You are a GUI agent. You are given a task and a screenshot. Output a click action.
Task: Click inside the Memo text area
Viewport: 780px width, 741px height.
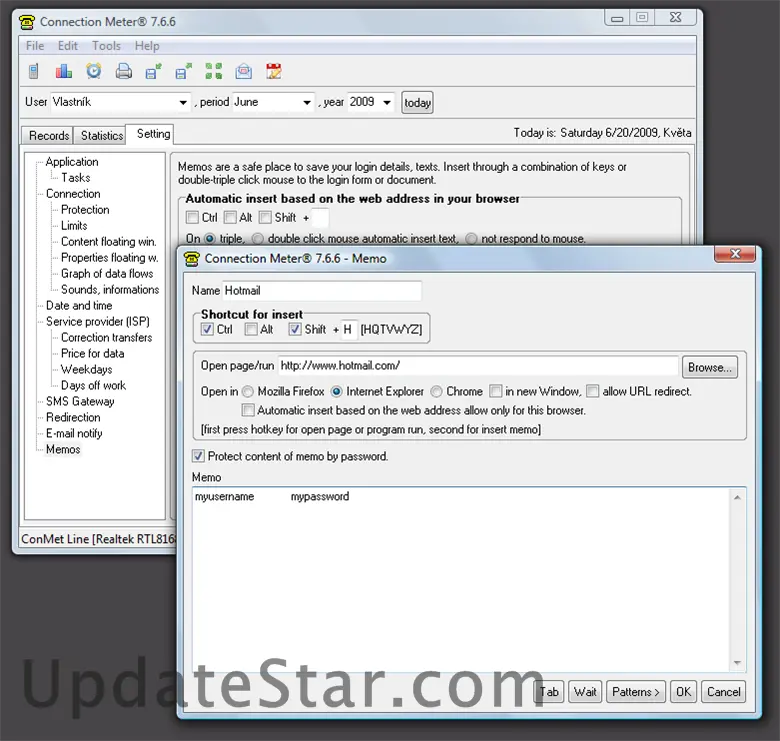tap(461, 580)
